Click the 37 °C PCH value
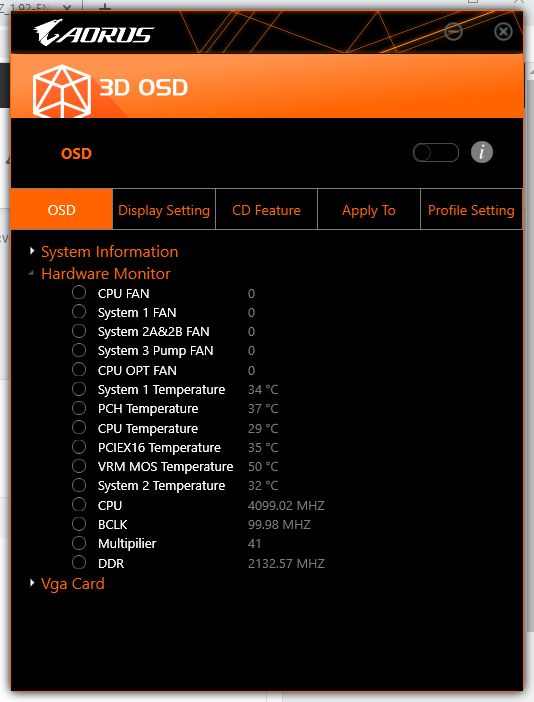Screen dimensions: 534x702 point(263,409)
